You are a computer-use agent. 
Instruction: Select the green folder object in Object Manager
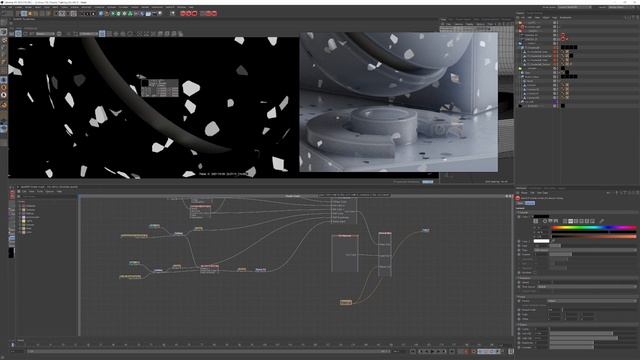point(520,68)
